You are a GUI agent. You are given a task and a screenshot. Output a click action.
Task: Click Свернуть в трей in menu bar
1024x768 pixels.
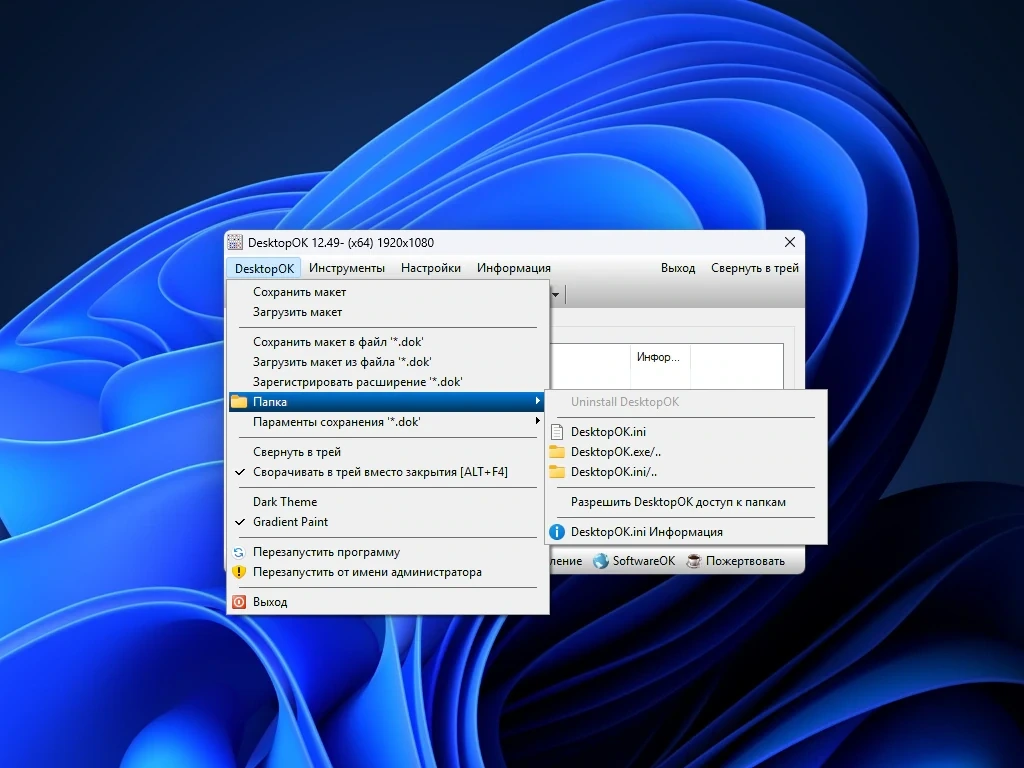click(x=755, y=268)
